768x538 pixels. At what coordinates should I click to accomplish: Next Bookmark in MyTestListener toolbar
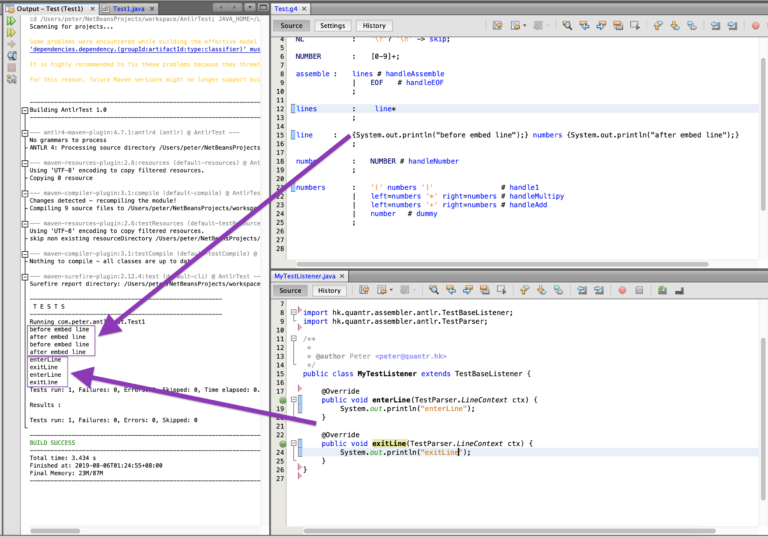pos(541,290)
